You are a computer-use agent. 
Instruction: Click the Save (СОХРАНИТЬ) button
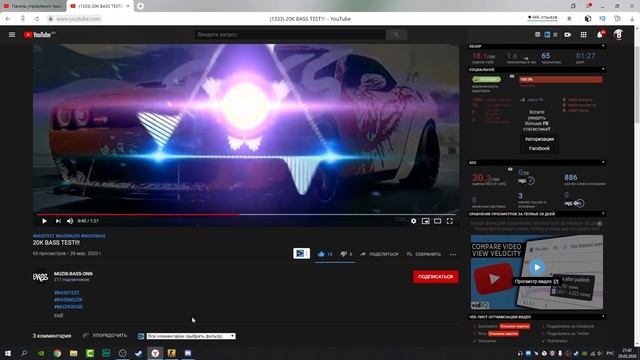coord(424,254)
